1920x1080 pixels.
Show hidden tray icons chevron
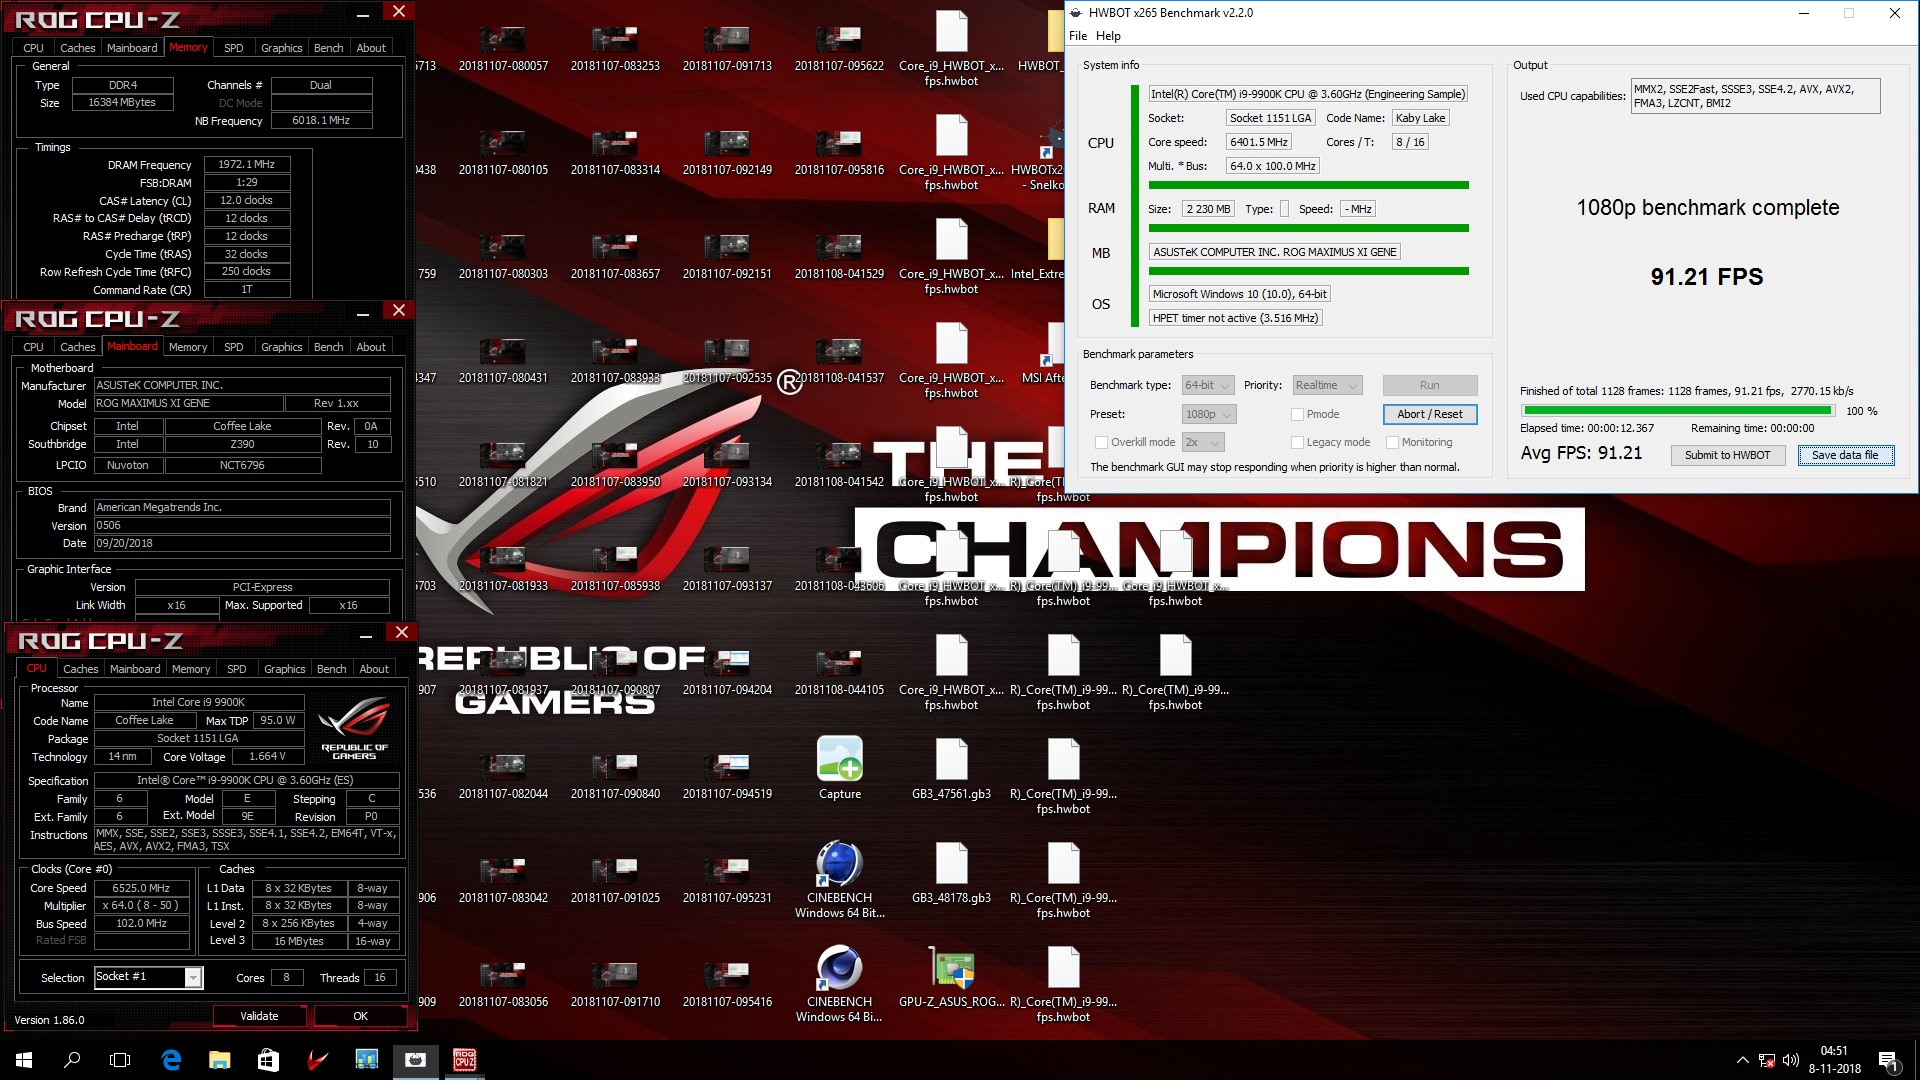pyautogui.click(x=1743, y=1060)
